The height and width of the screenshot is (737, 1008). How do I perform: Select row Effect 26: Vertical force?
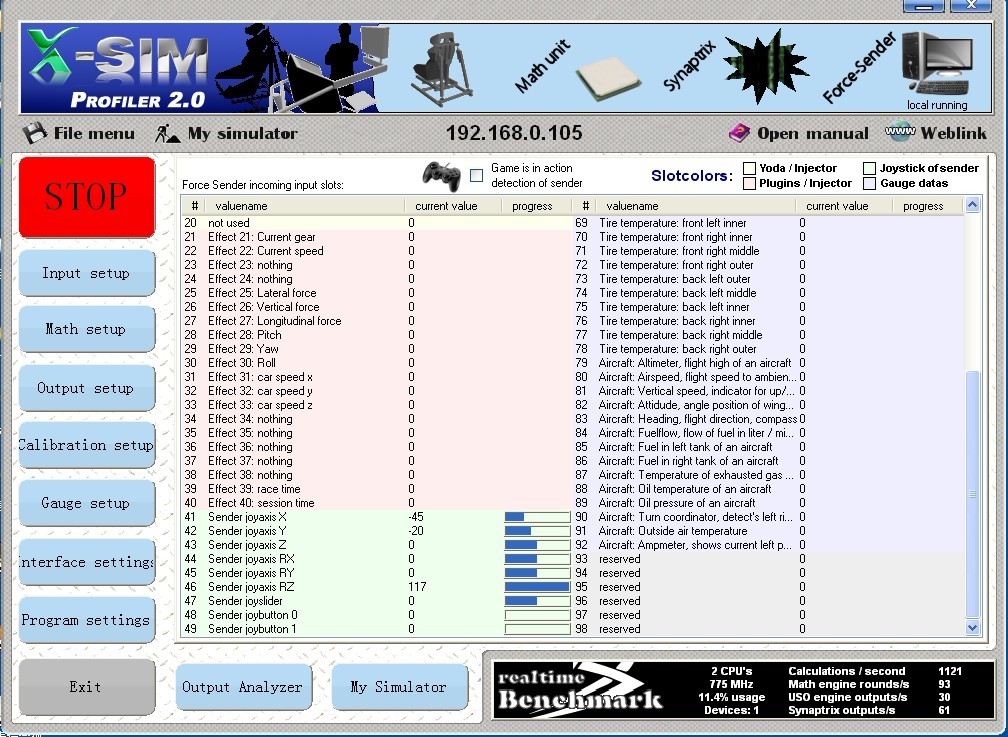click(x=377, y=307)
